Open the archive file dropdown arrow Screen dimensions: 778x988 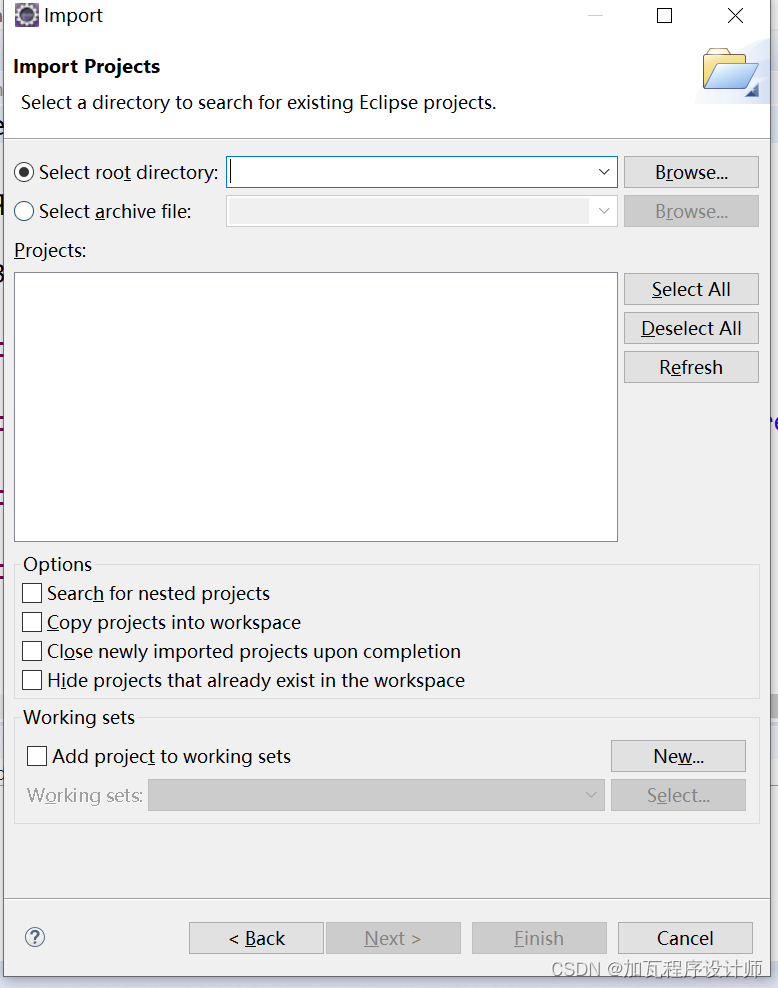click(604, 211)
